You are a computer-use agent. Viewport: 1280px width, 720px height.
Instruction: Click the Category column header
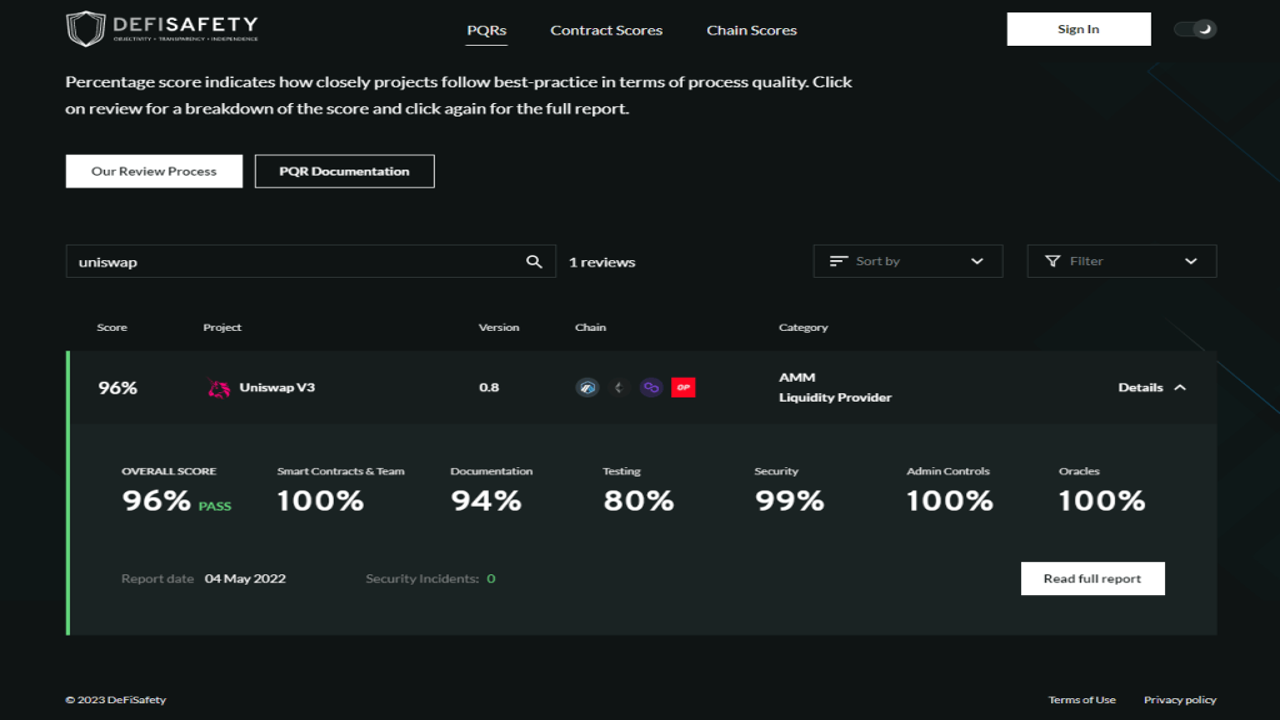tap(803, 327)
